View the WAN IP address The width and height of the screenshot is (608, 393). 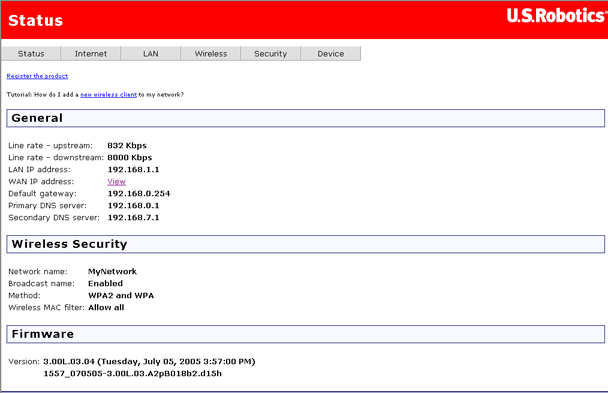[116, 181]
